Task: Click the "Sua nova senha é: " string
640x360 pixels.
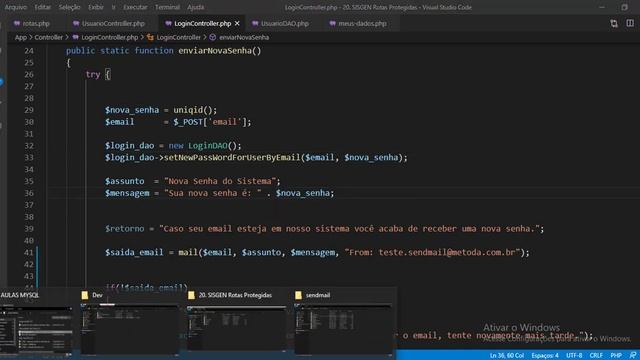Action: (213, 193)
